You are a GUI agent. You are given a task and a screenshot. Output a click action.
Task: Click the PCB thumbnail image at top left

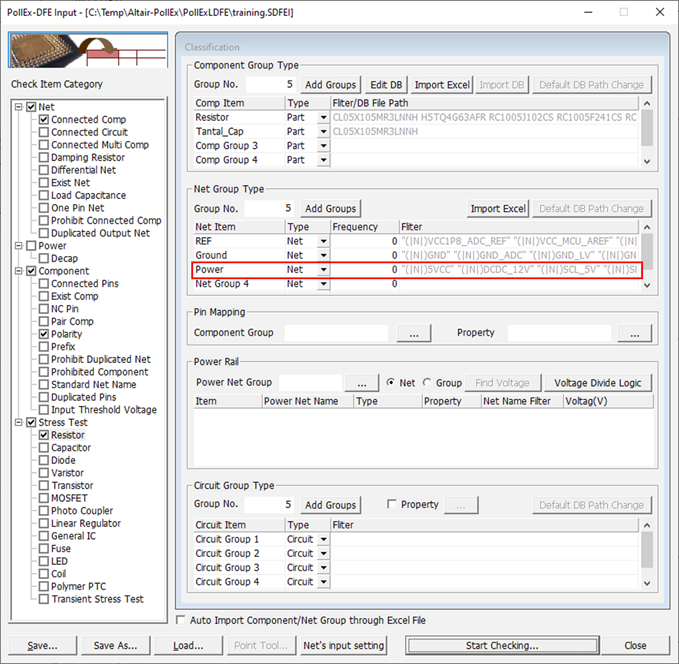pyautogui.click(x=87, y=50)
